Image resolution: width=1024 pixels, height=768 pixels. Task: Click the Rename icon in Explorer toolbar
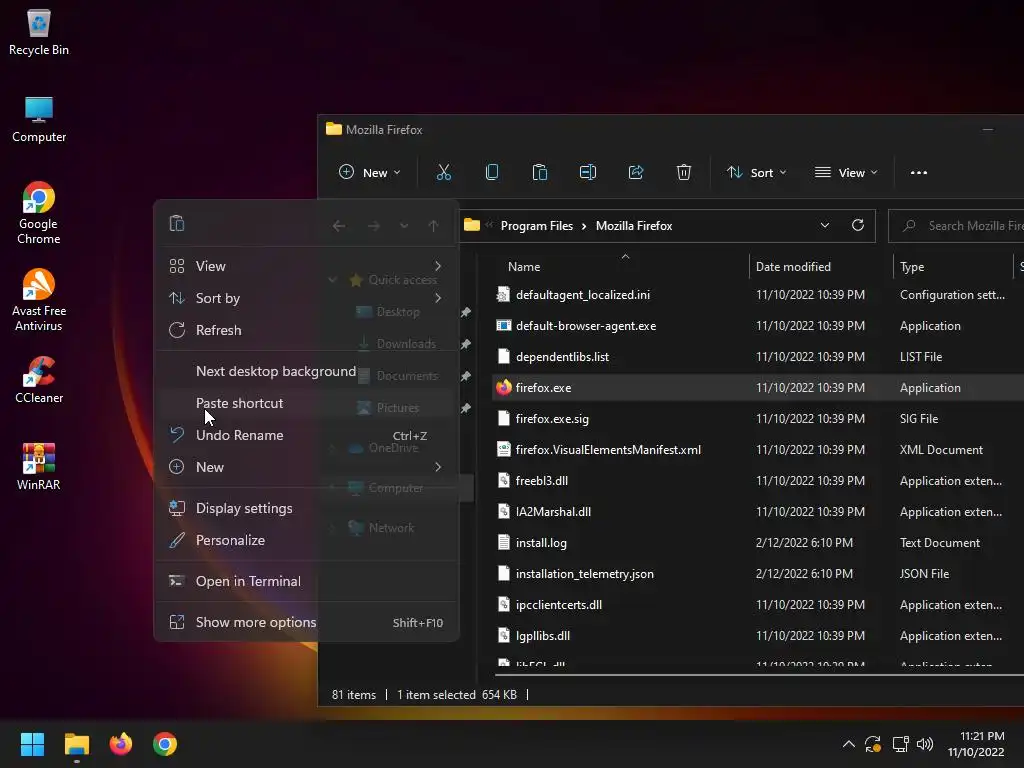click(x=588, y=172)
